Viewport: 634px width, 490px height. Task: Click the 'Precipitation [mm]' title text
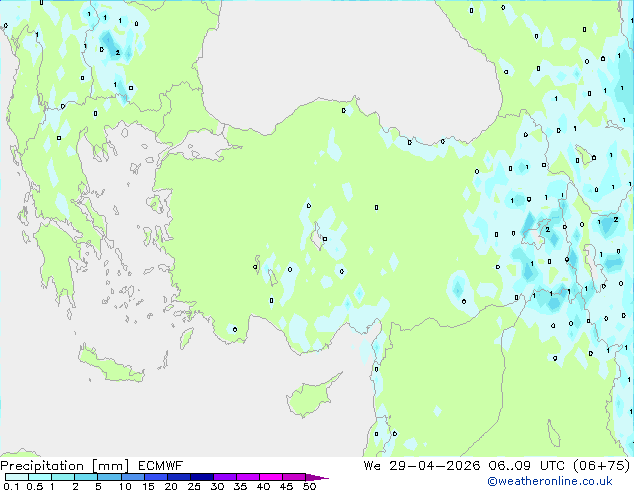click(x=65, y=466)
